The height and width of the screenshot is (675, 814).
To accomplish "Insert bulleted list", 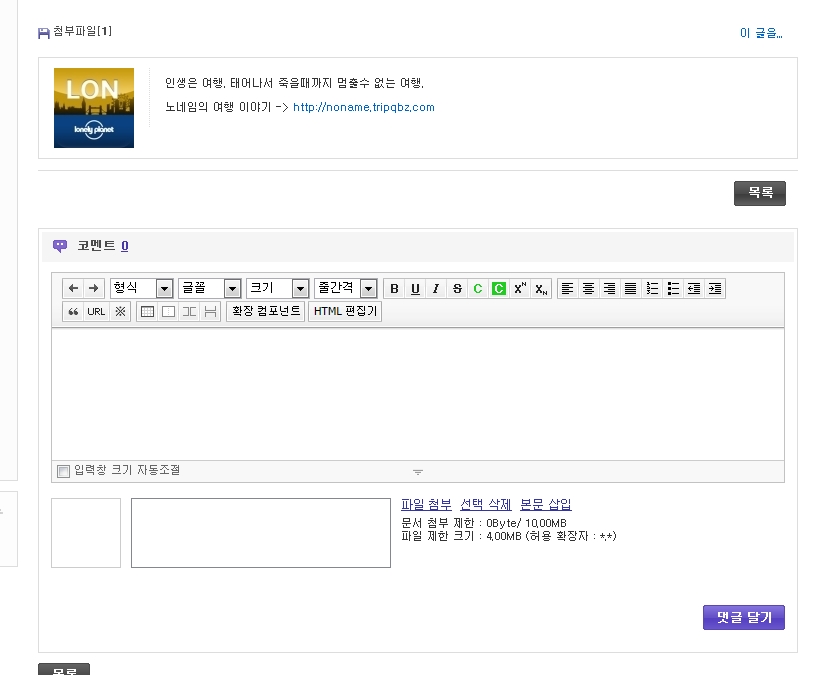I will (673, 289).
